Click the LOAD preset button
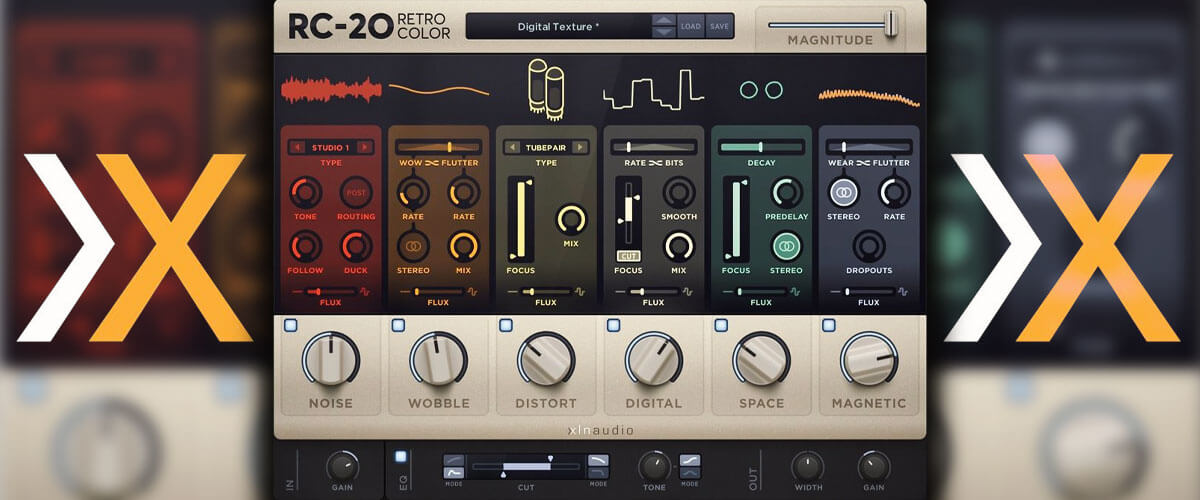1200x500 pixels. (x=691, y=27)
